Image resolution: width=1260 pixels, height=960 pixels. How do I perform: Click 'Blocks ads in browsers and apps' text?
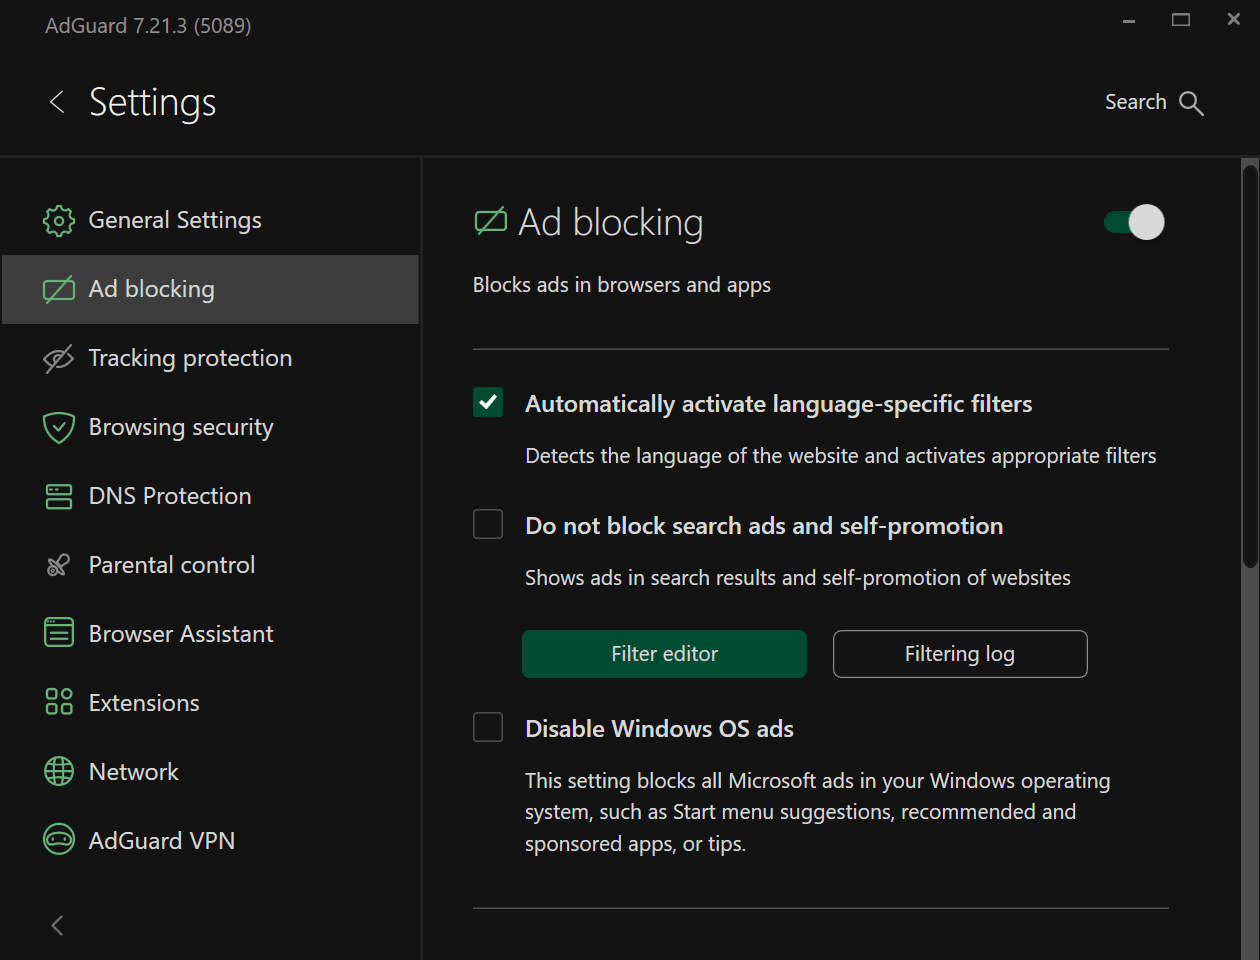(x=622, y=285)
